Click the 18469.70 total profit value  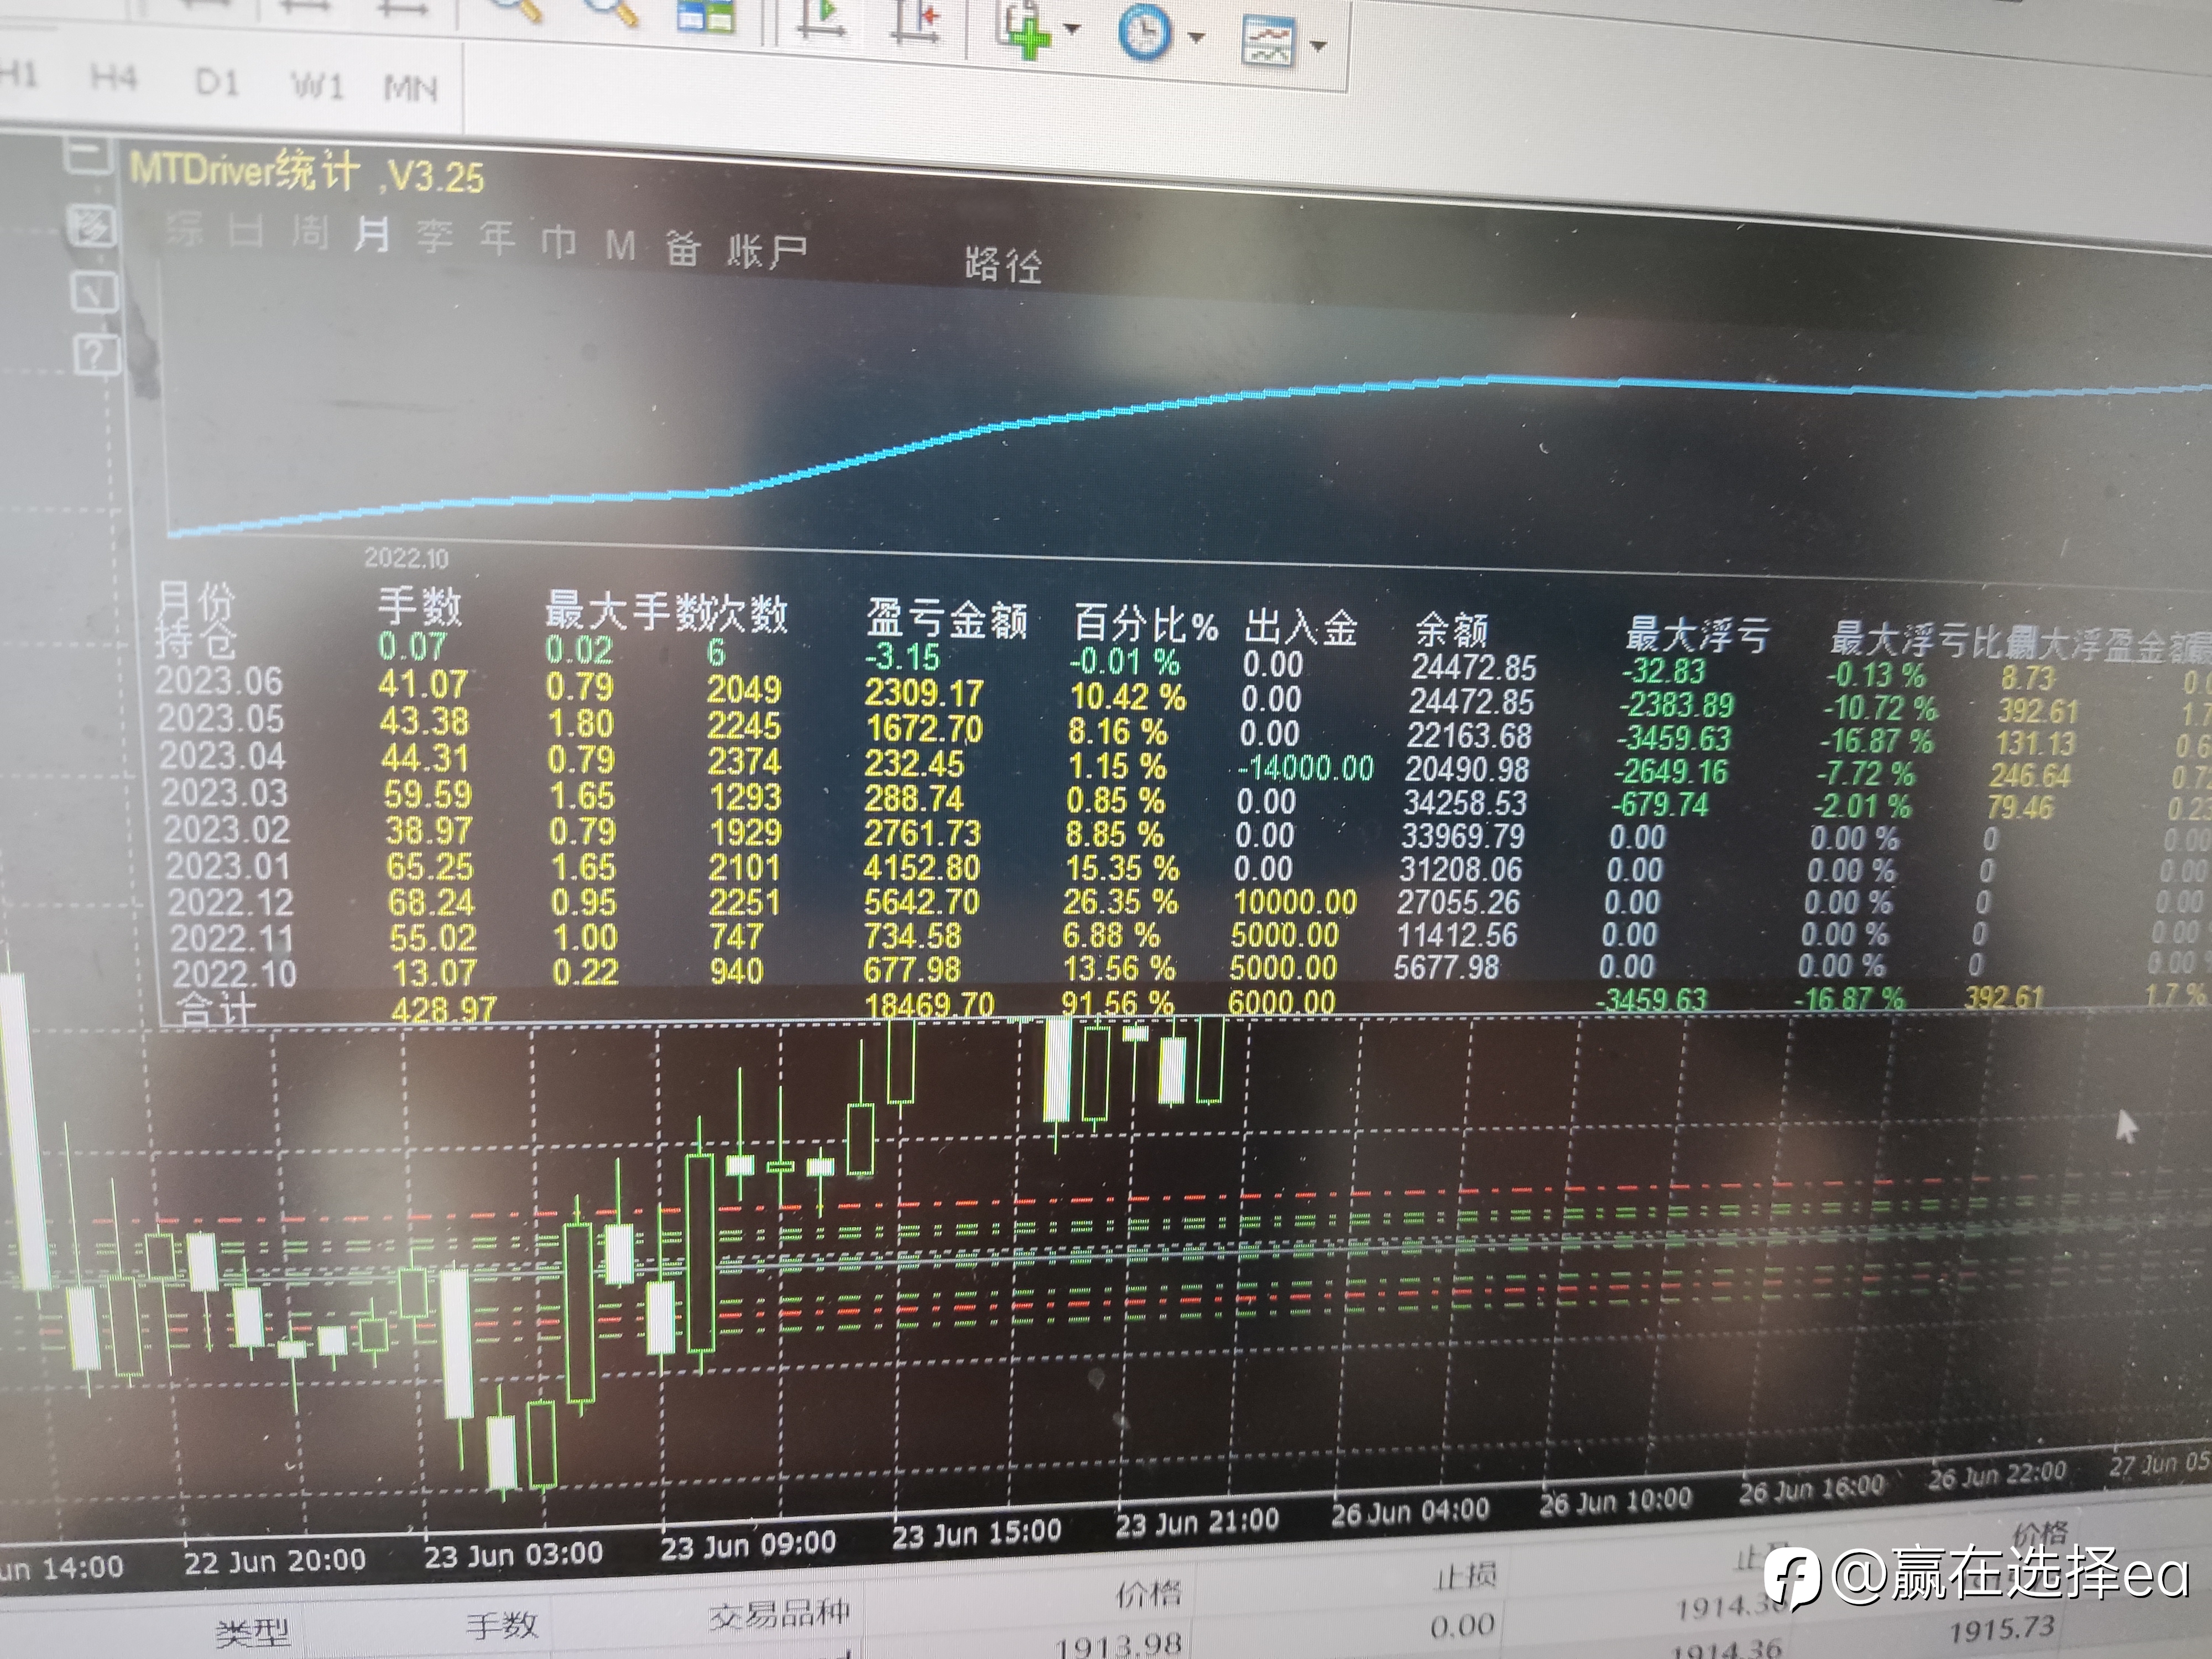(x=930, y=1004)
